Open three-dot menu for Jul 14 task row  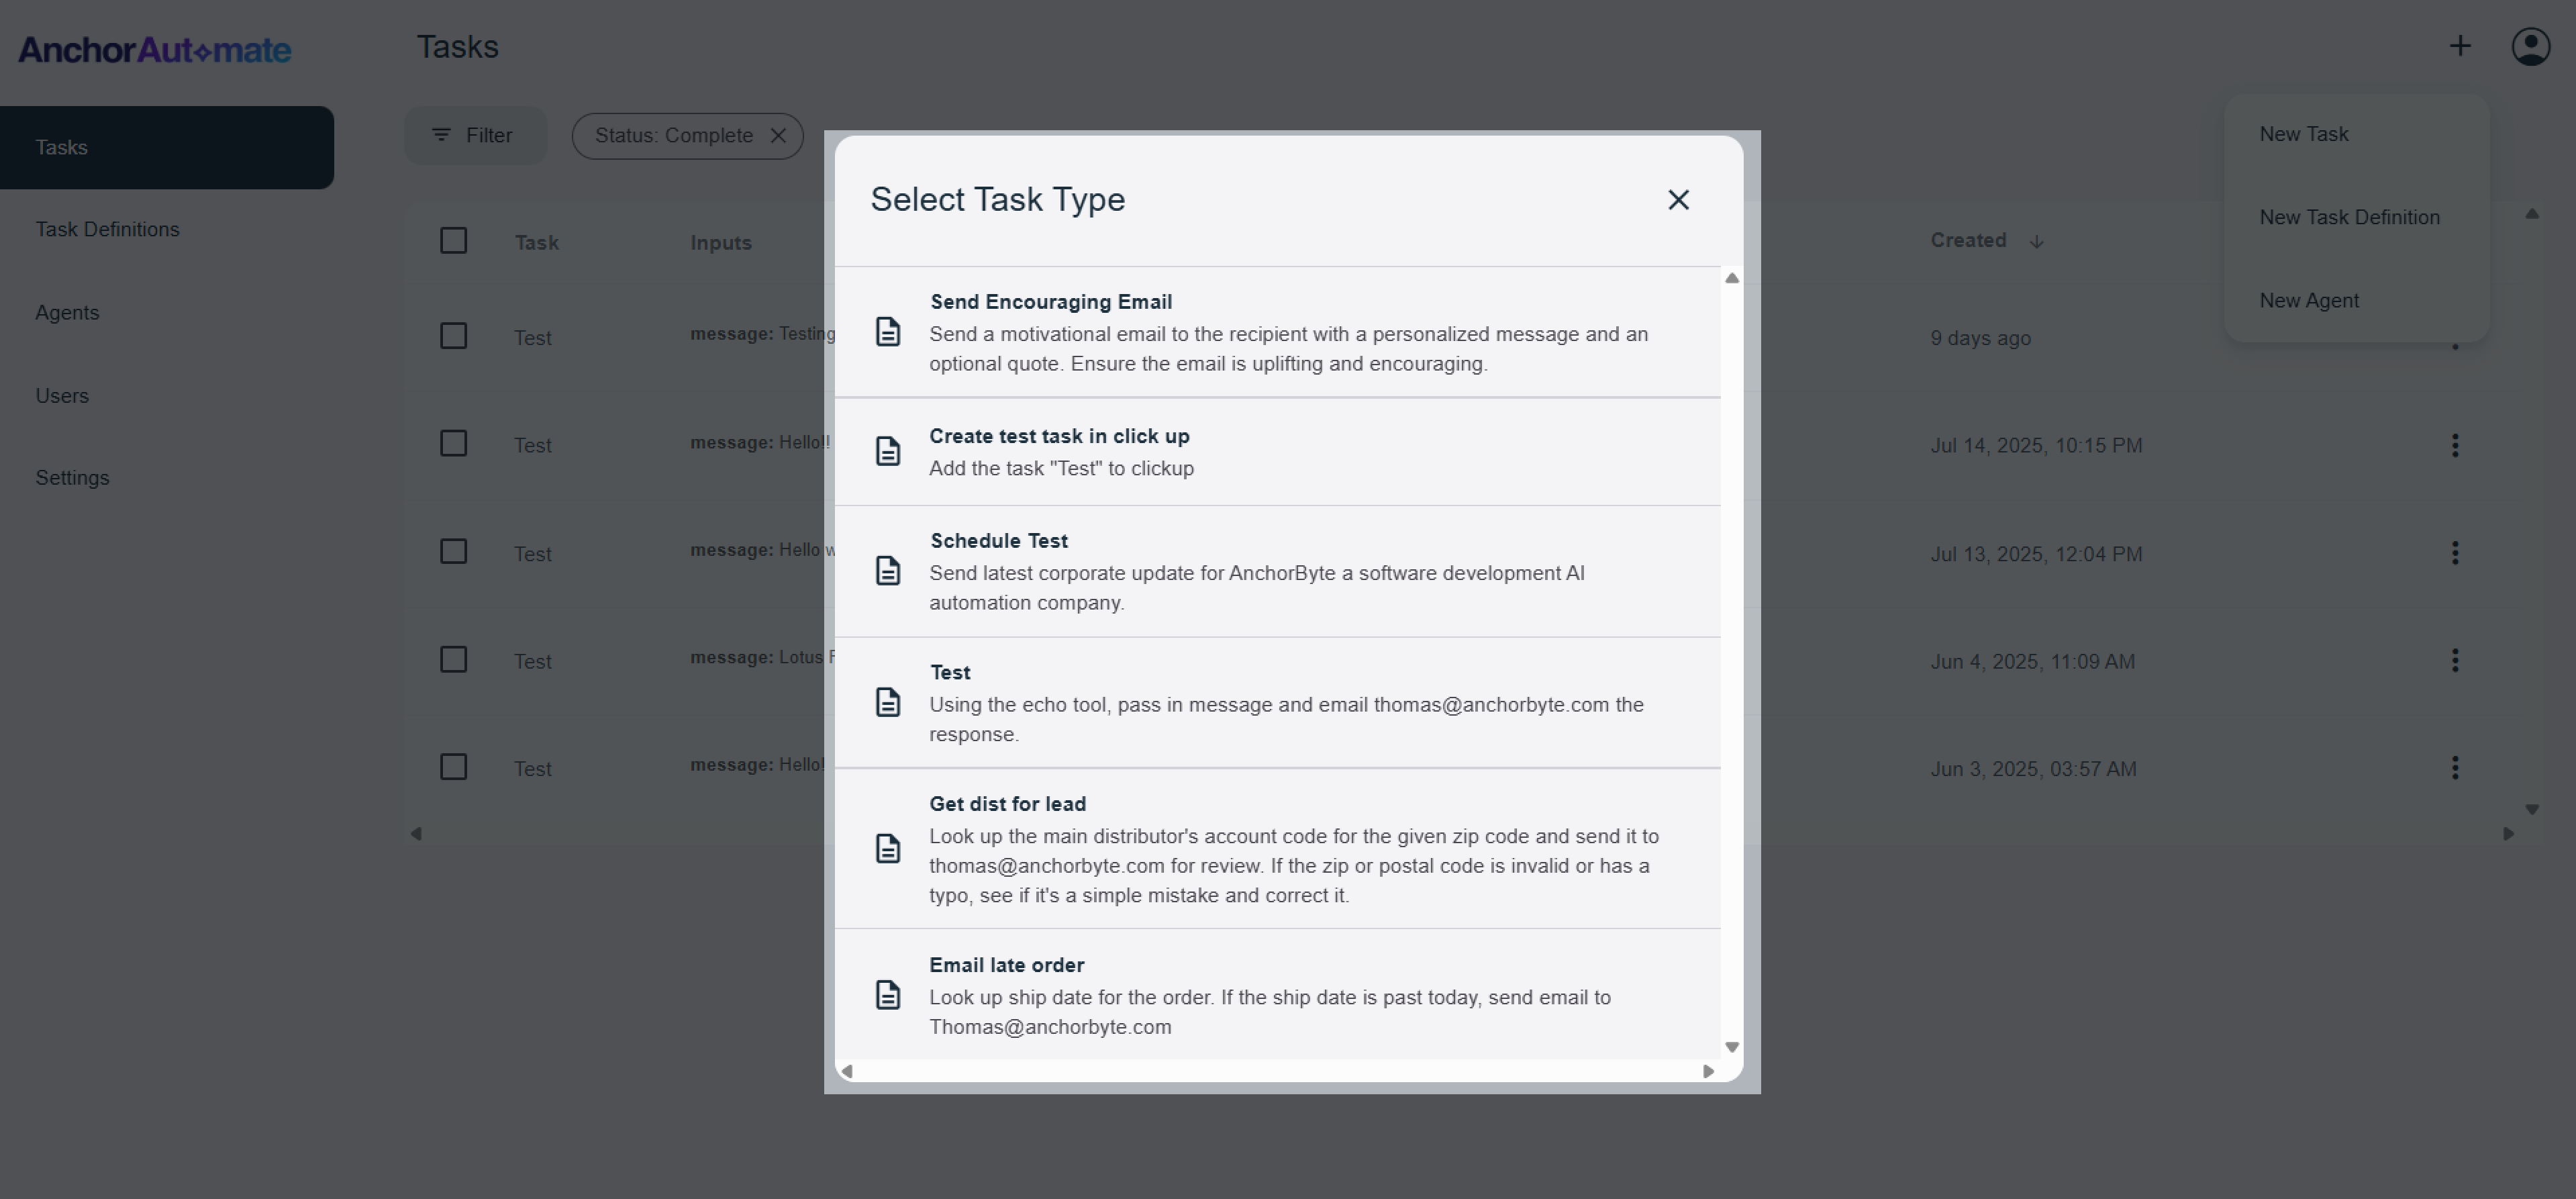click(2455, 446)
